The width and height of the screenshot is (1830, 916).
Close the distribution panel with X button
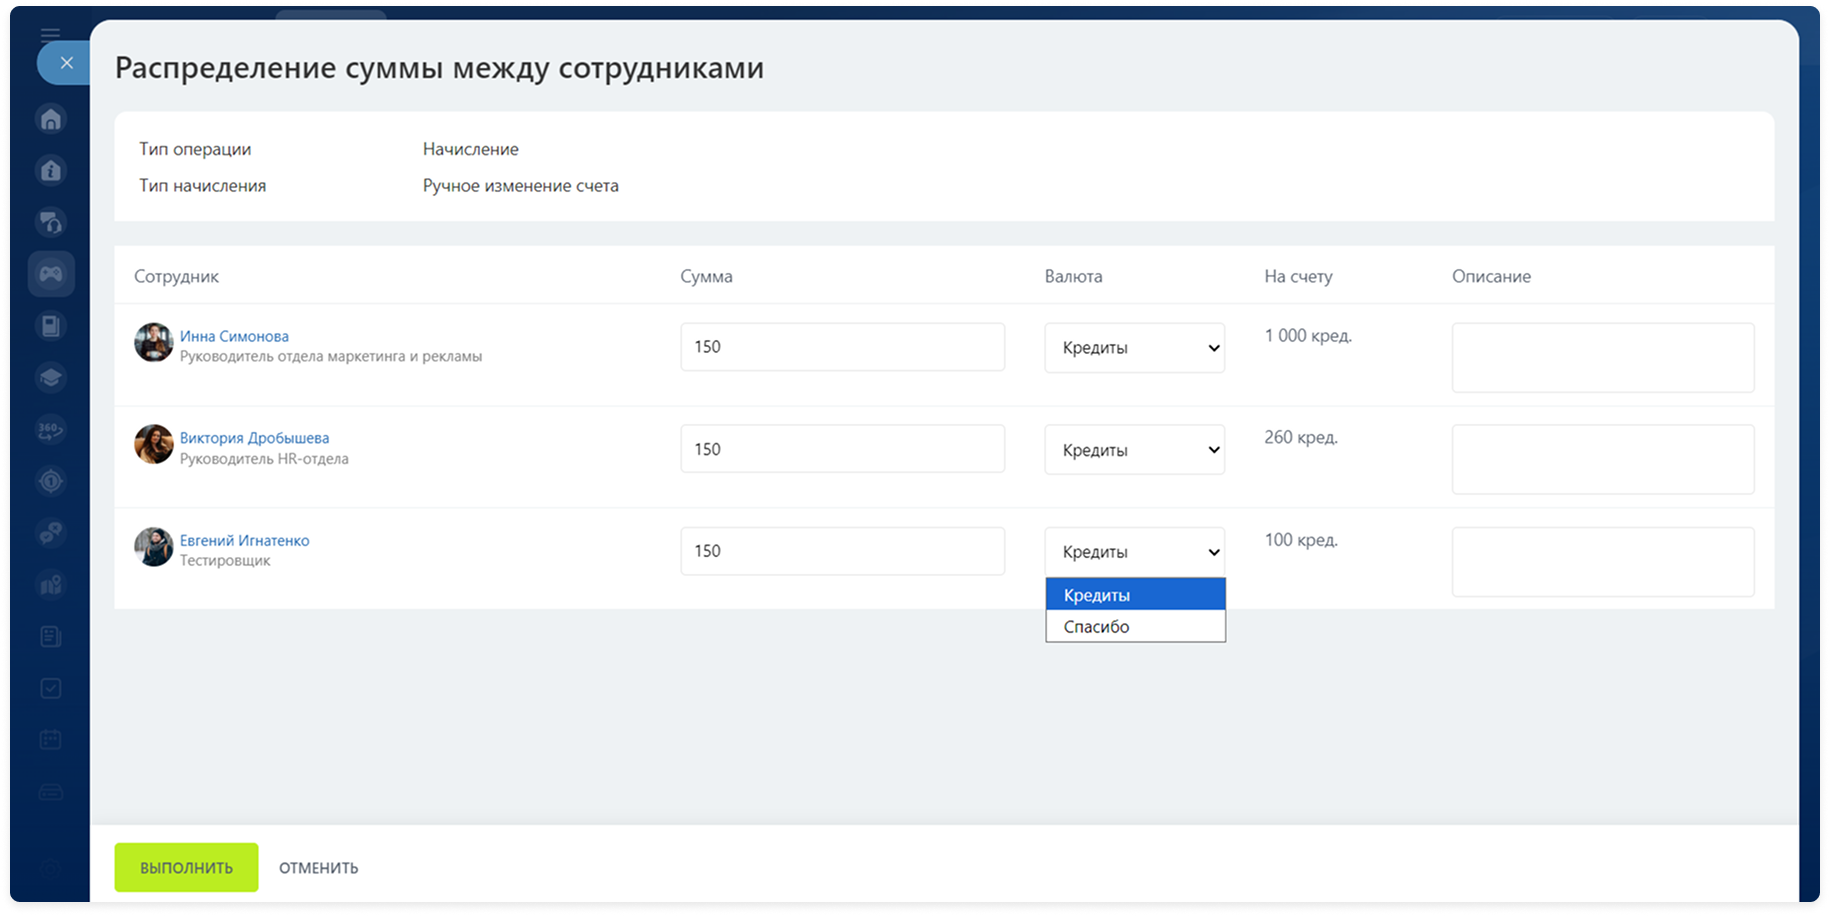[66, 63]
